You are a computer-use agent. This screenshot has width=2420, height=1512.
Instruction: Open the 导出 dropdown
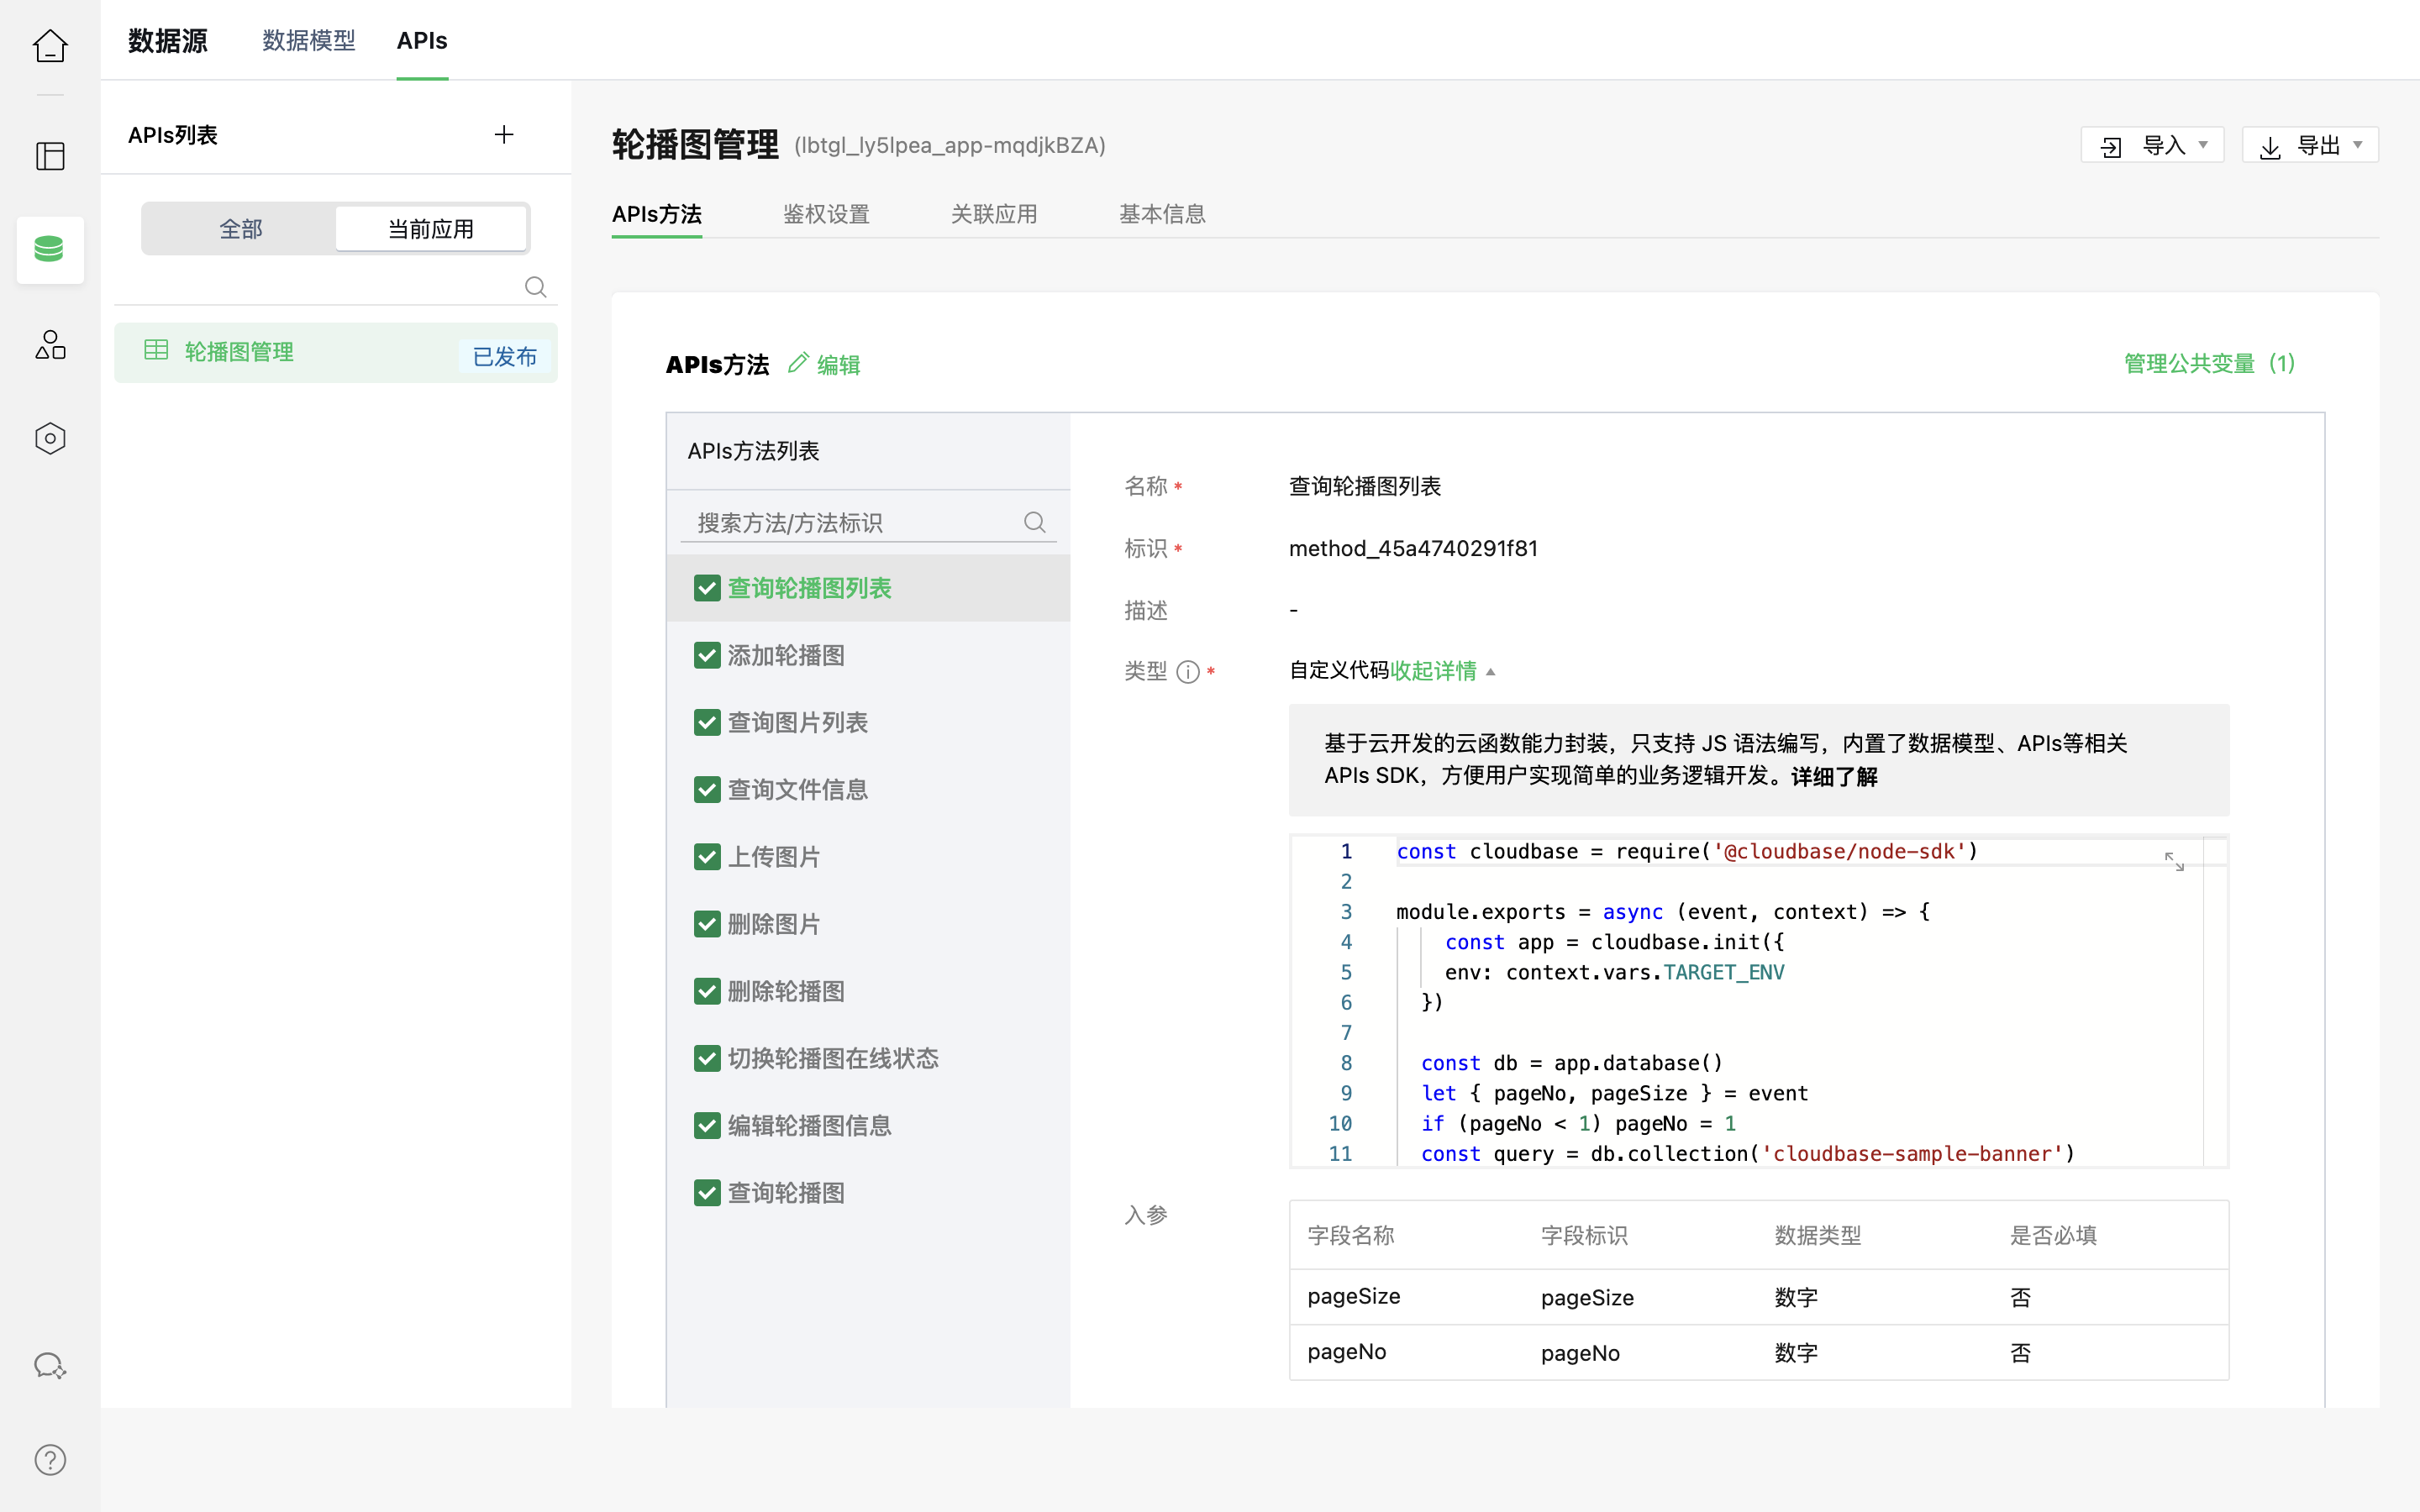click(x=2310, y=146)
